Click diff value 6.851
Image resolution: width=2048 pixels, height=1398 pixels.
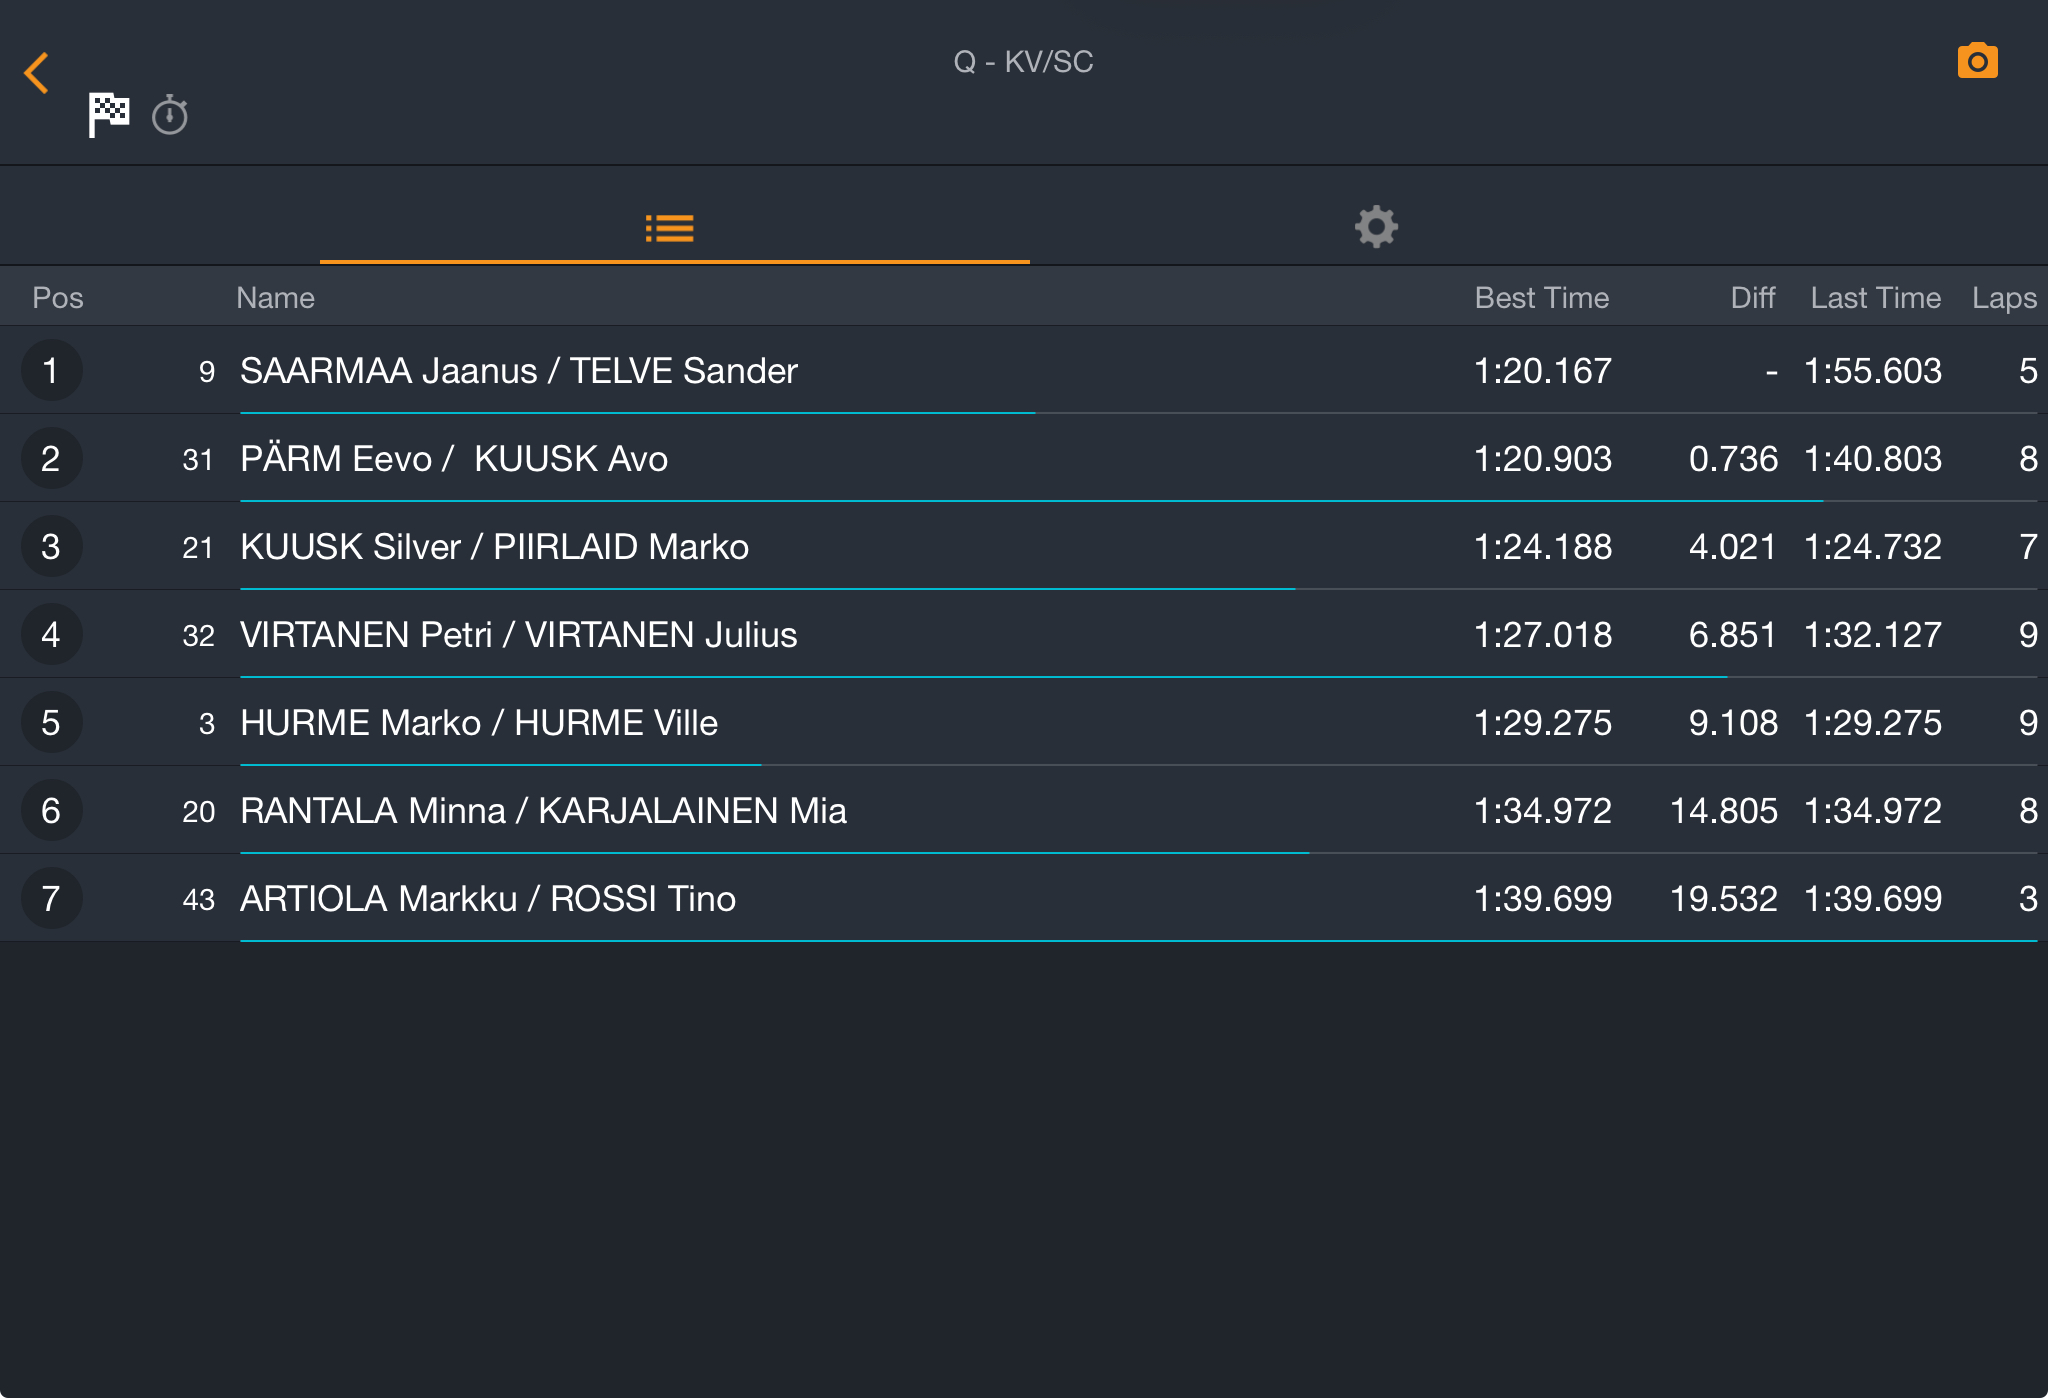pyautogui.click(x=1733, y=635)
